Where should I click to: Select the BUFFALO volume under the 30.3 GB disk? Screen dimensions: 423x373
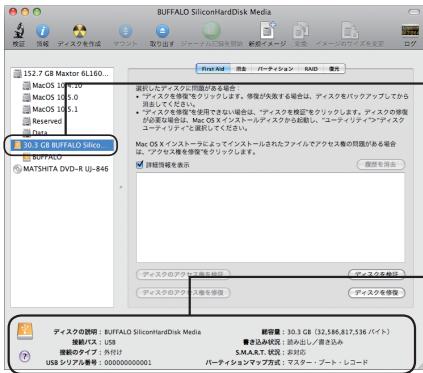62,157
